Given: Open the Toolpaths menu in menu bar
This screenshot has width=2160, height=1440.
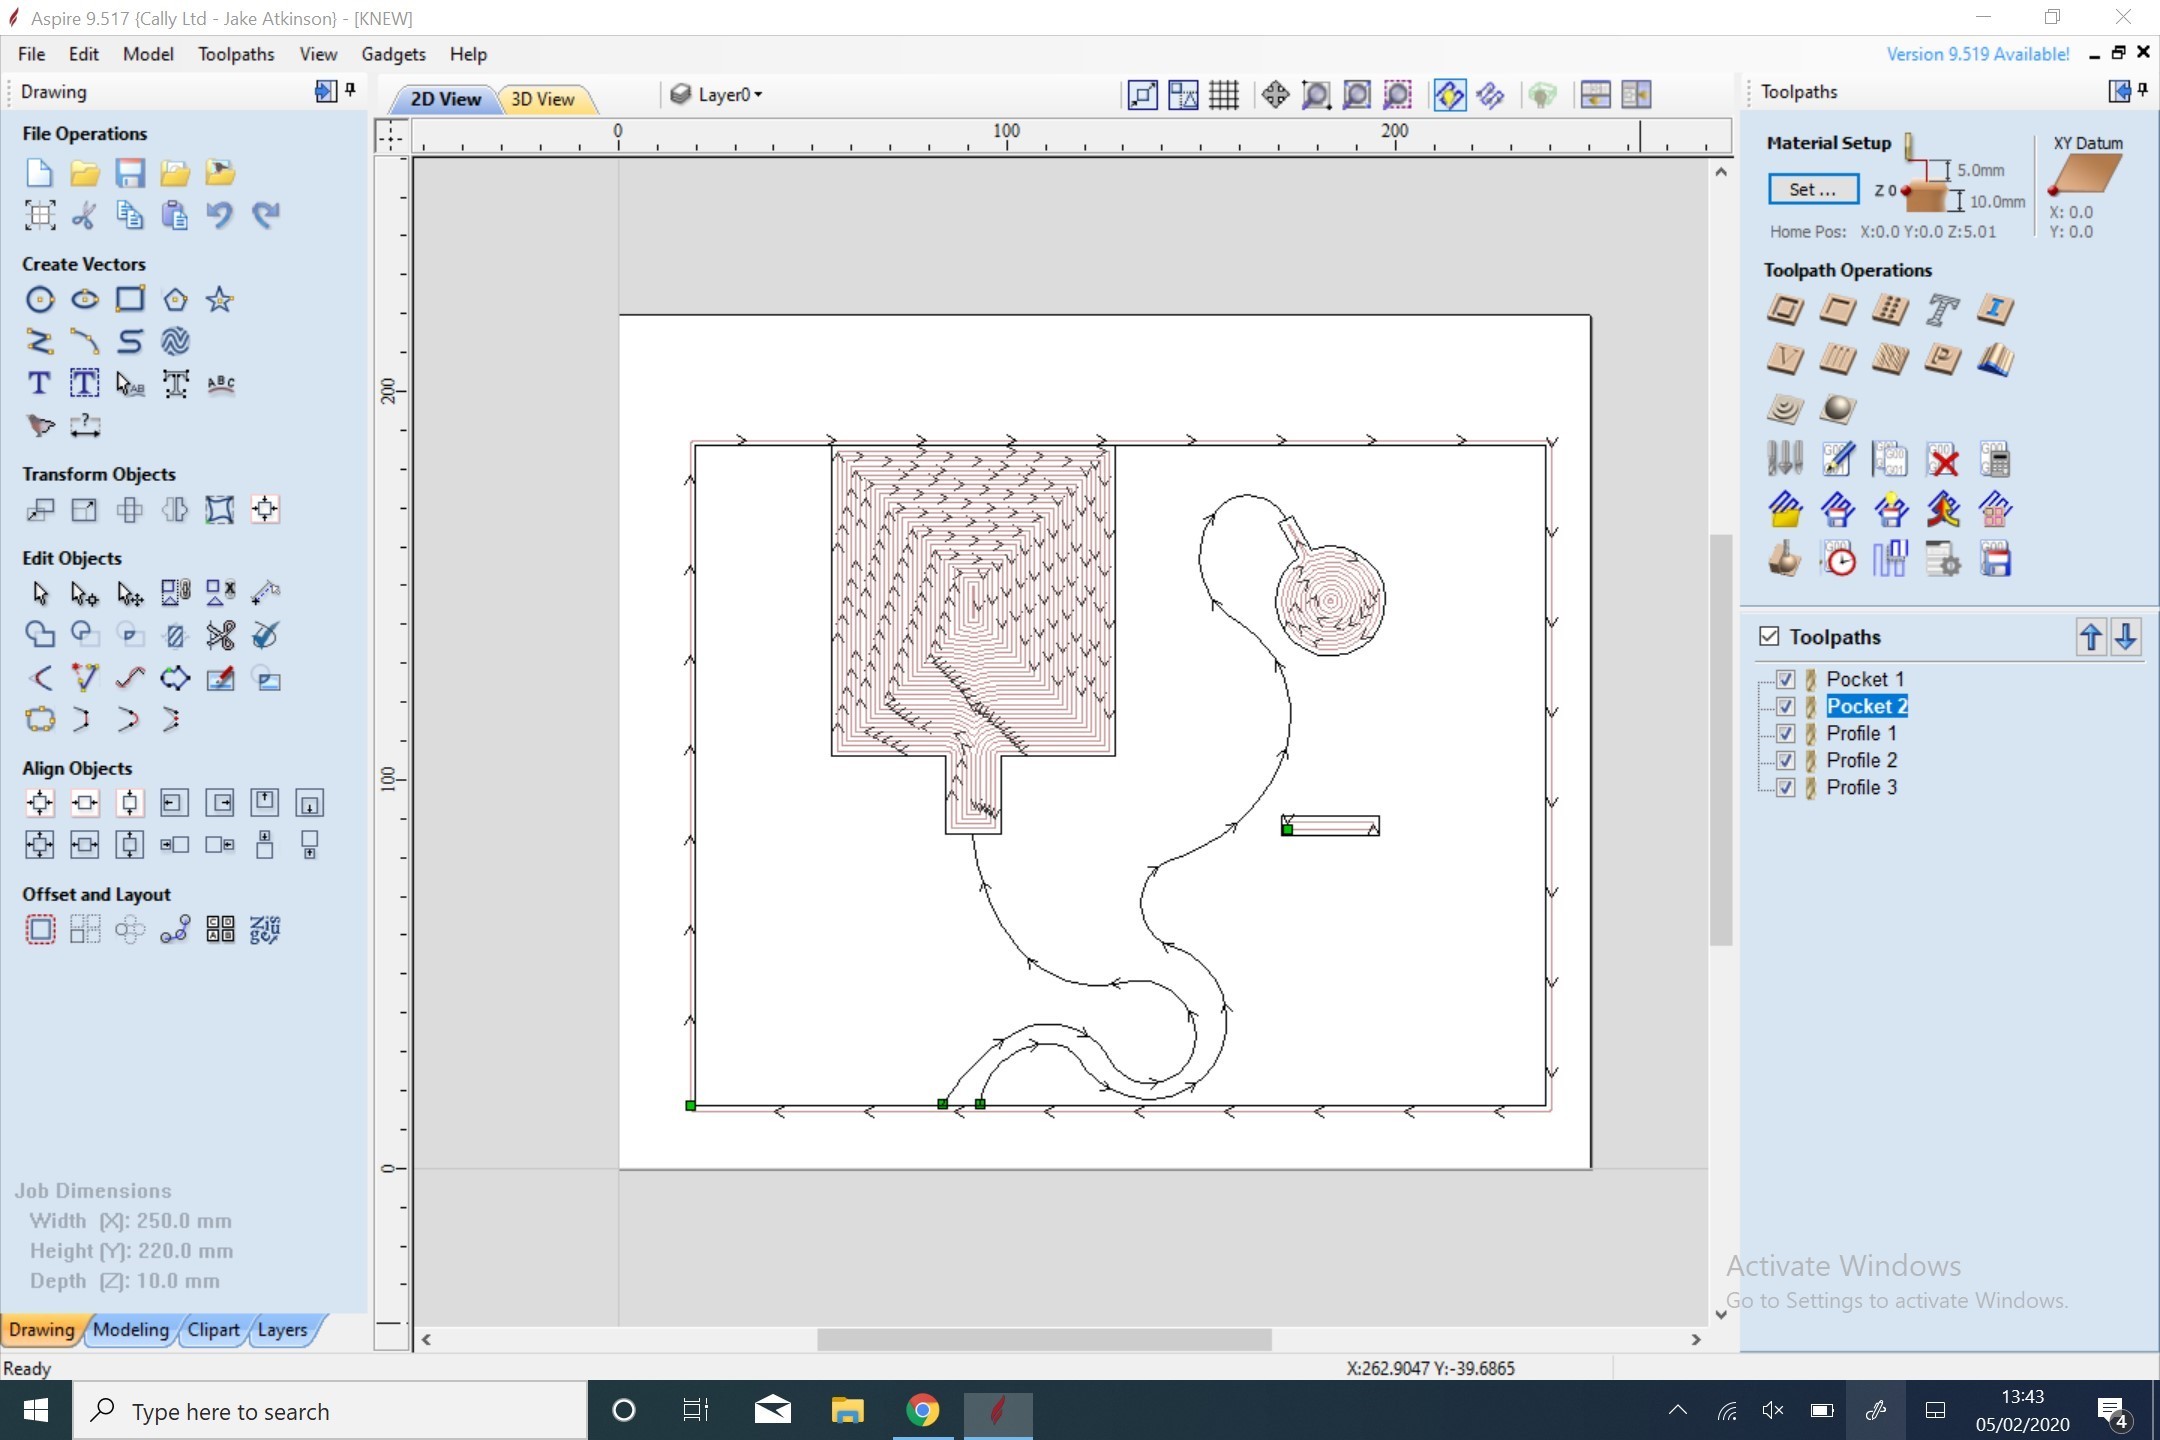Looking at the screenshot, I should coord(236,53).
